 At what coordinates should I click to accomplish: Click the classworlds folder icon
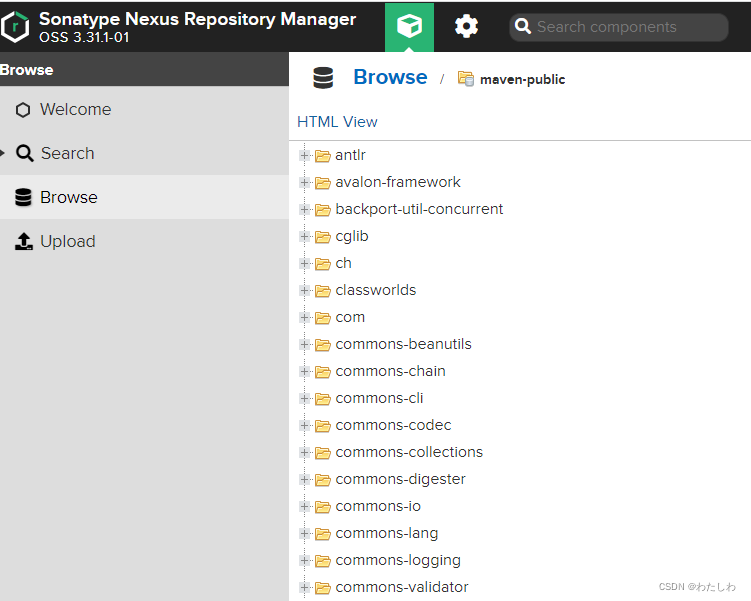pos(323,291)
